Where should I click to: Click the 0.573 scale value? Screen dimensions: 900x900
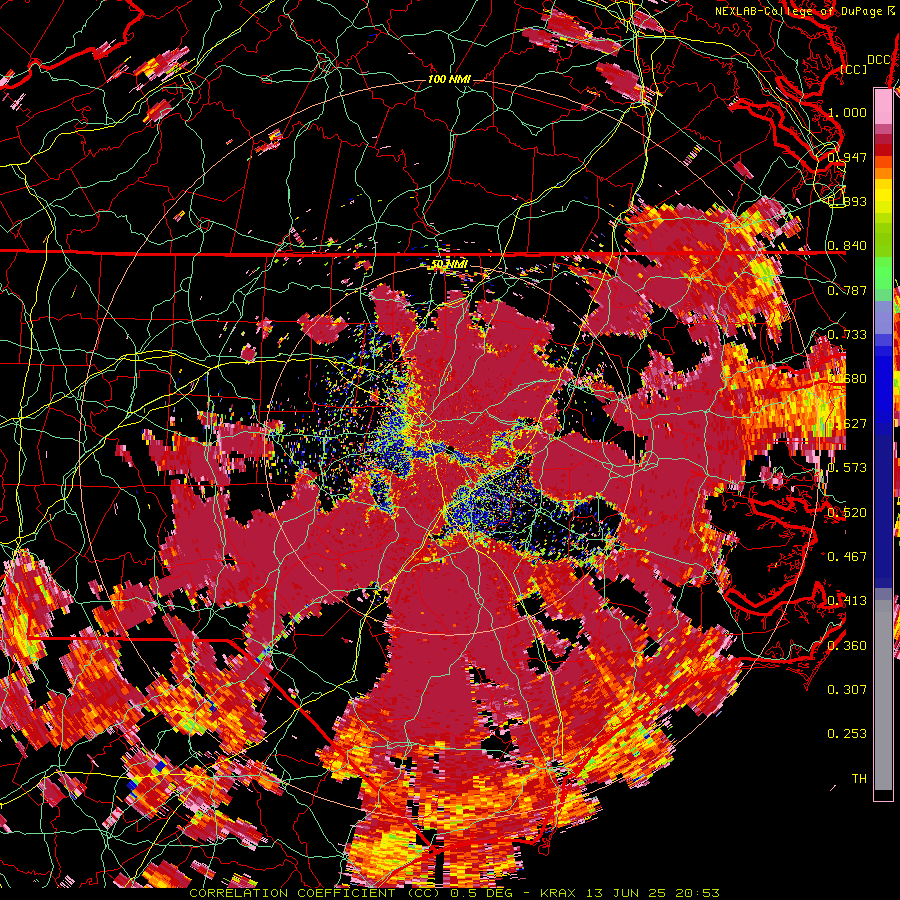tap(847, 467)
